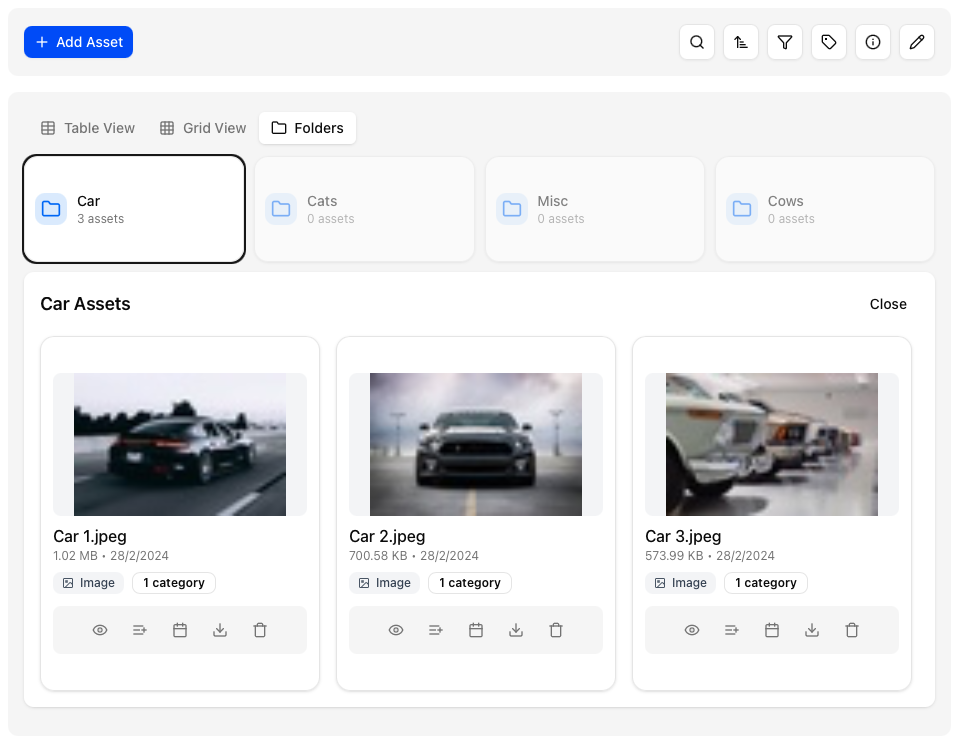This screenshot has width=960, height=747.
Task: Click the pencil edit icon
Action: 917,42
